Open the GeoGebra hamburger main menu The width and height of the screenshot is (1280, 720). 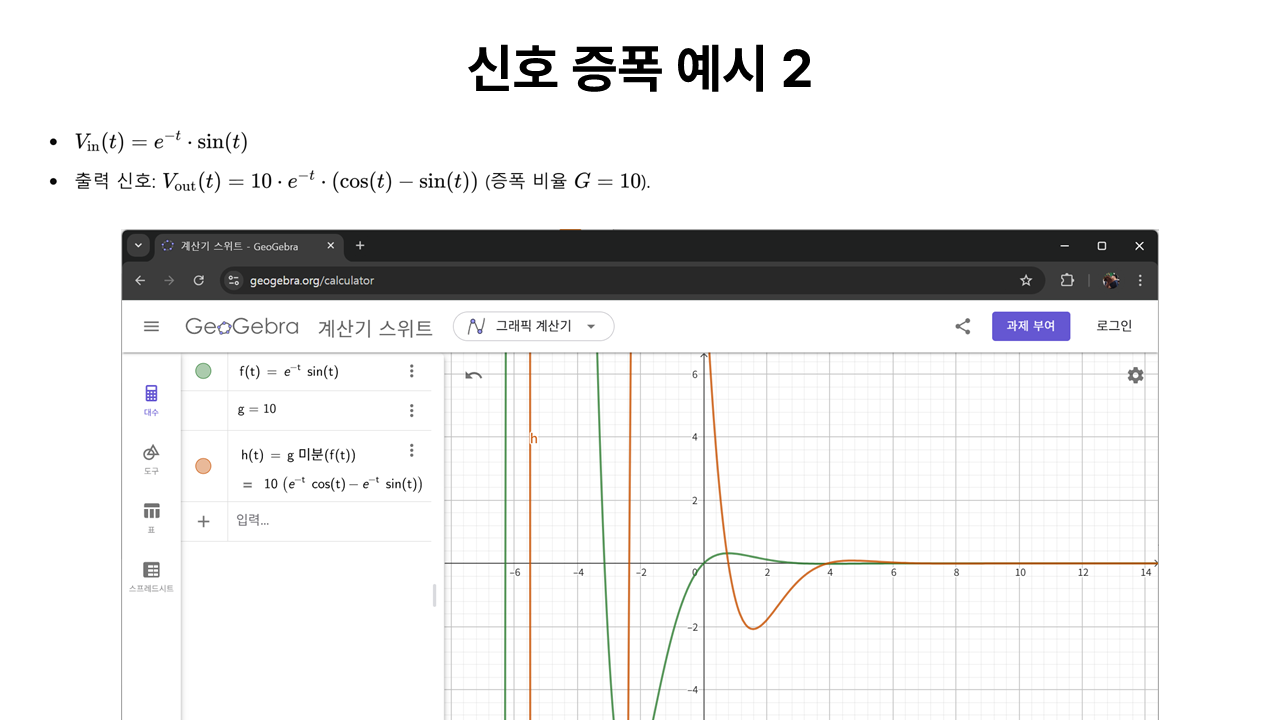[151, 326]
